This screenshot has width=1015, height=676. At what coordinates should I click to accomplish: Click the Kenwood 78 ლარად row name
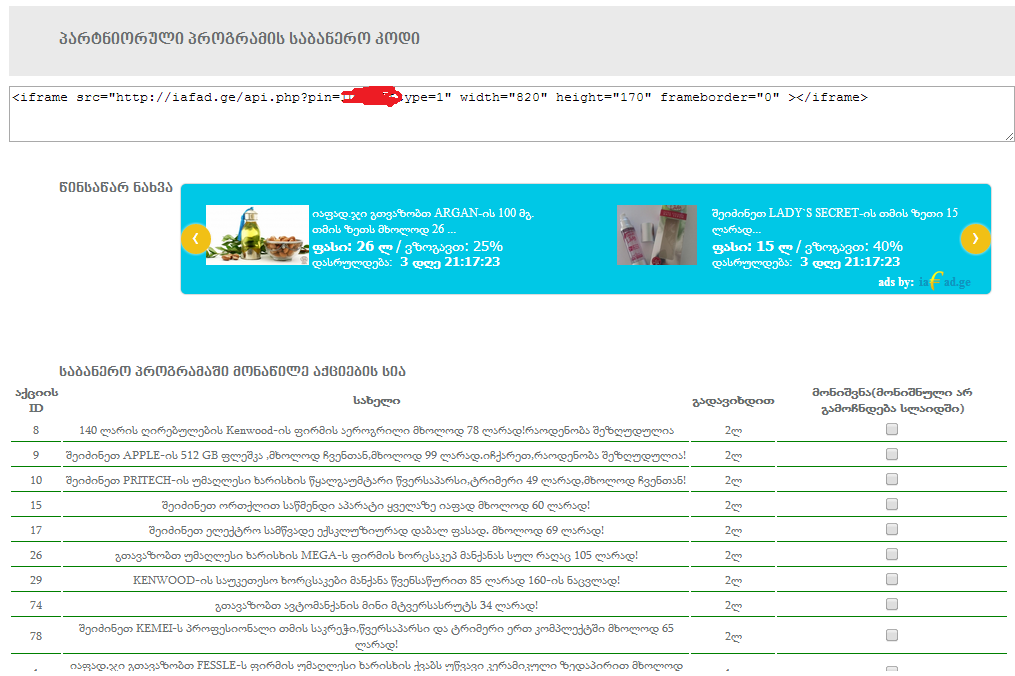[x=376, y=431]
